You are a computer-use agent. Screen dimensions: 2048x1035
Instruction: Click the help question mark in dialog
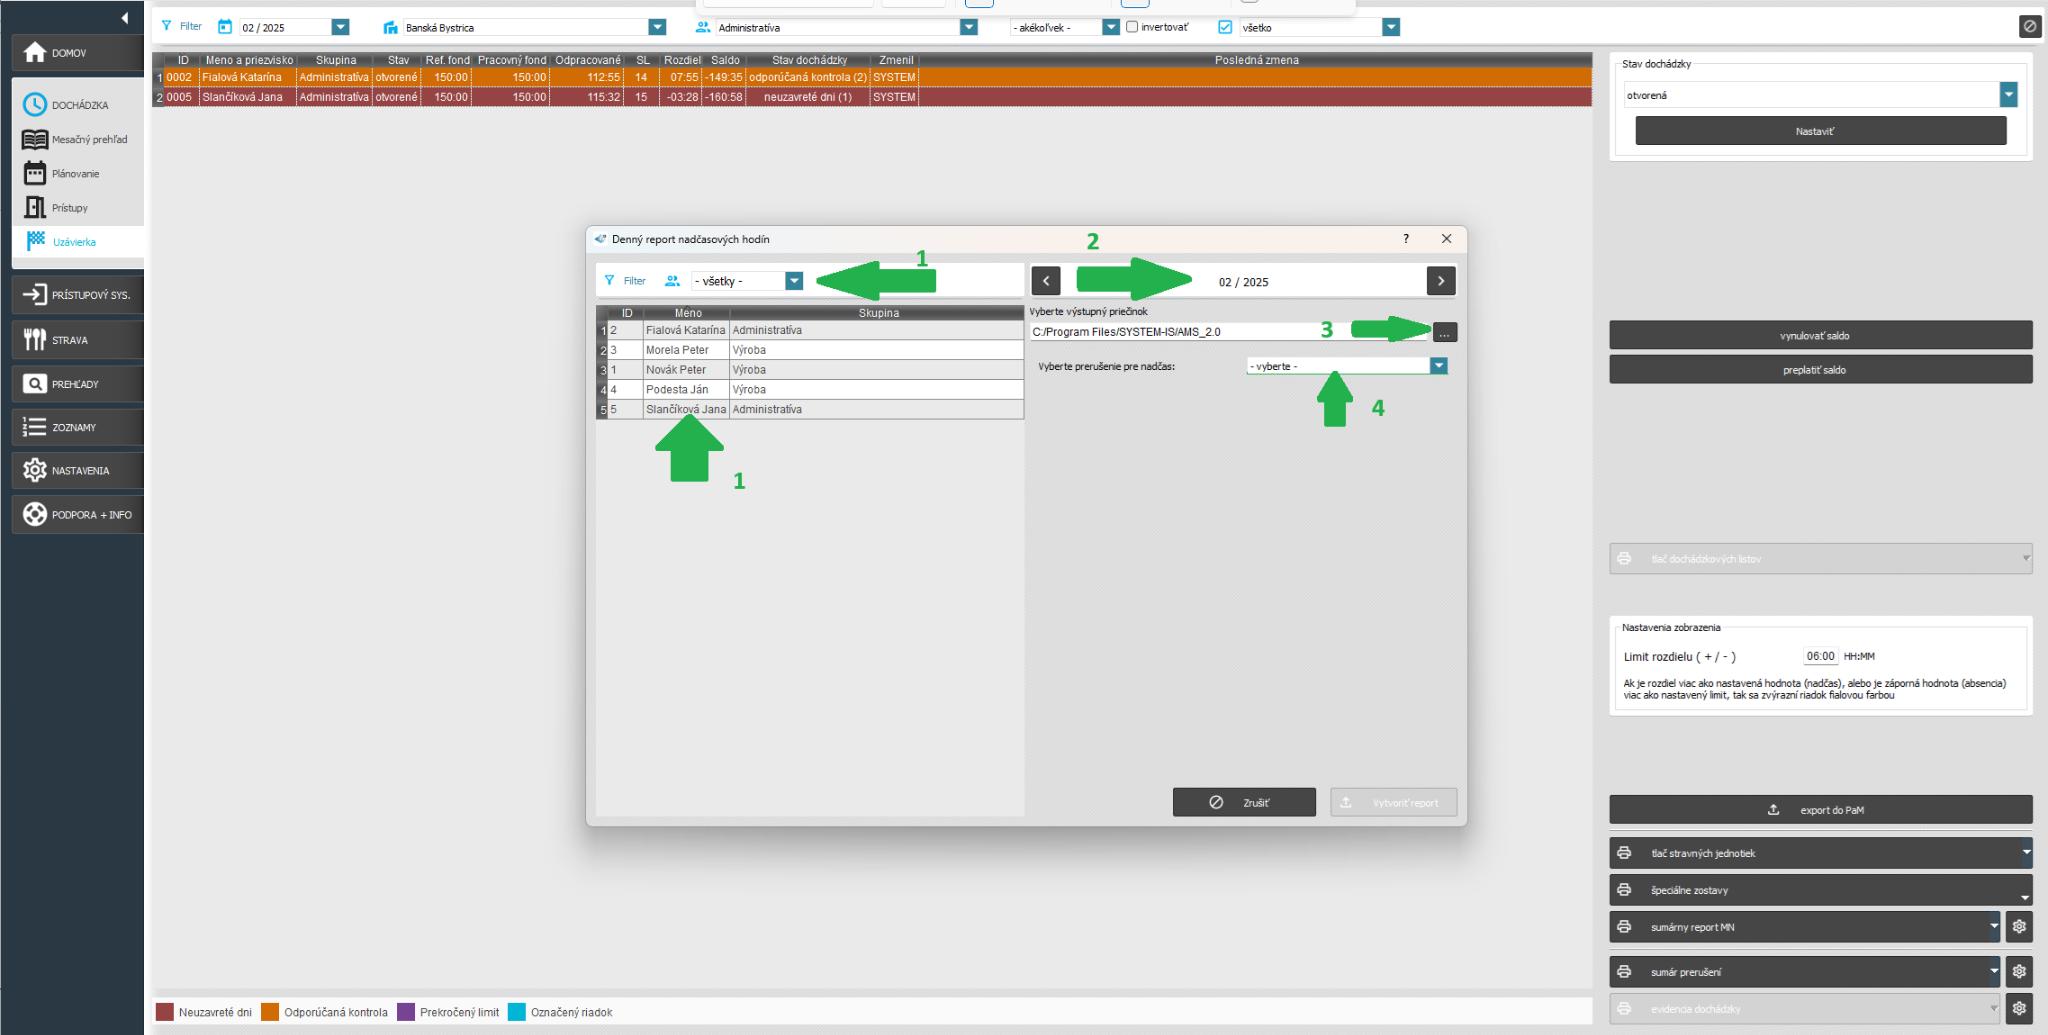[1406, 239]
